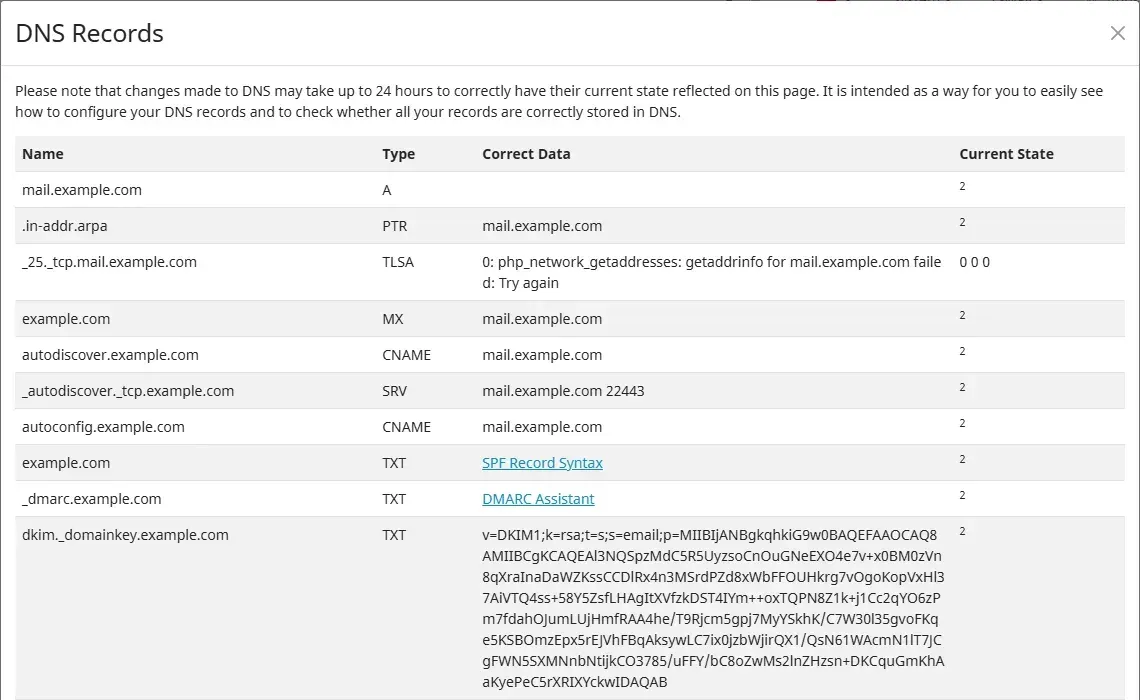Viewport: 1140px width, 700px height.
Task: Click TXT type in the SPF Record Syntax row
Action: tap(394, 463)
